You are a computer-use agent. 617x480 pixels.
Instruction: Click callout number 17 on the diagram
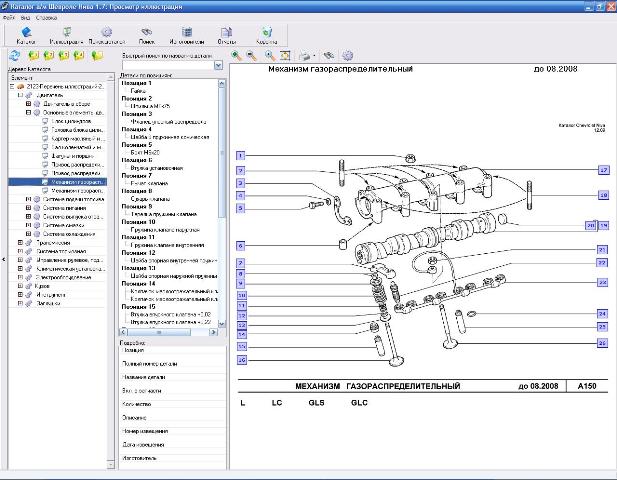pyautogui.click(x=603, y=170)
